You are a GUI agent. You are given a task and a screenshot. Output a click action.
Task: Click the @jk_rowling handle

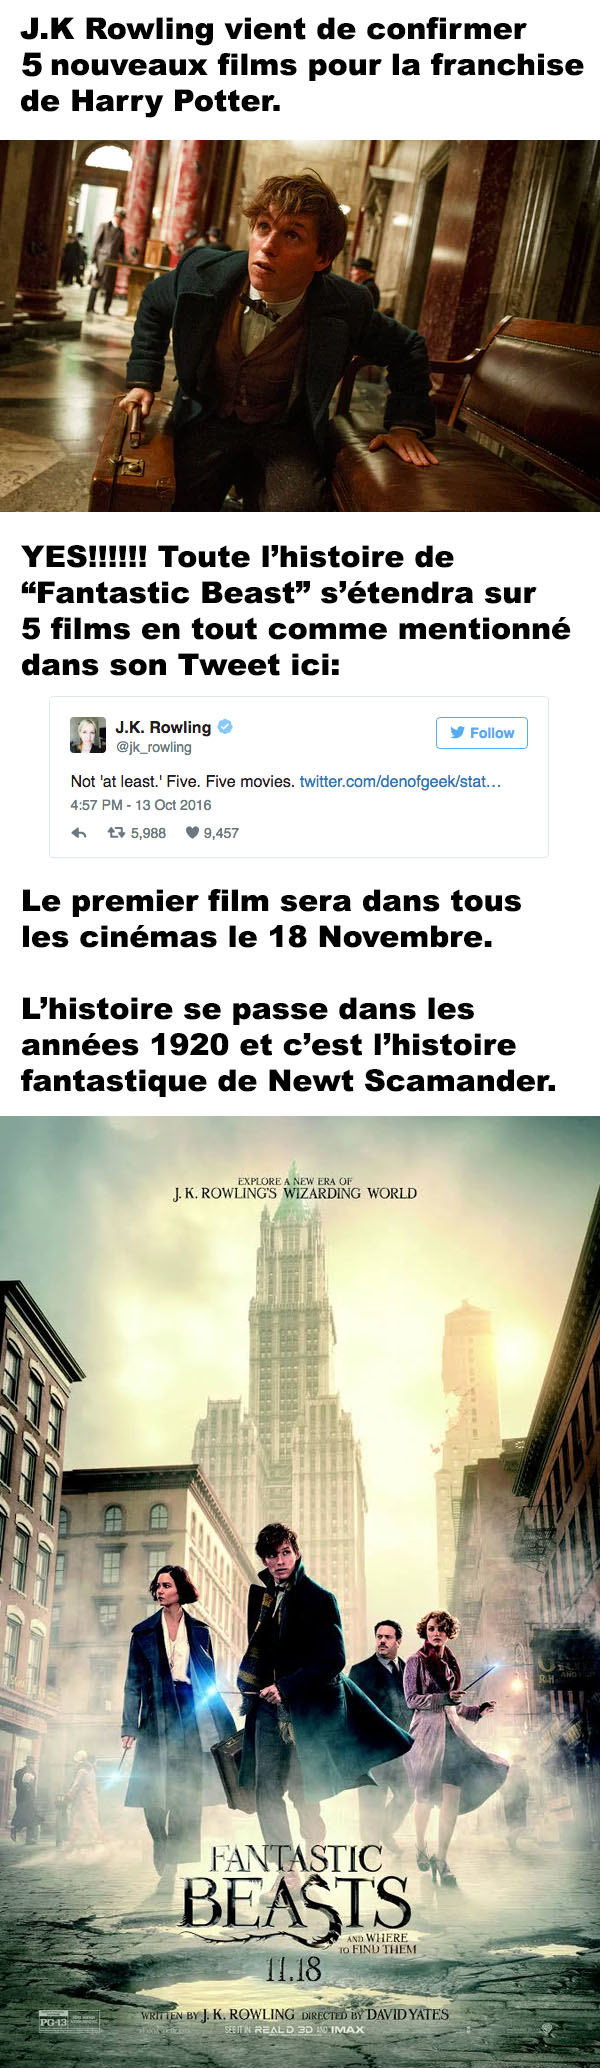click(154, 747)
